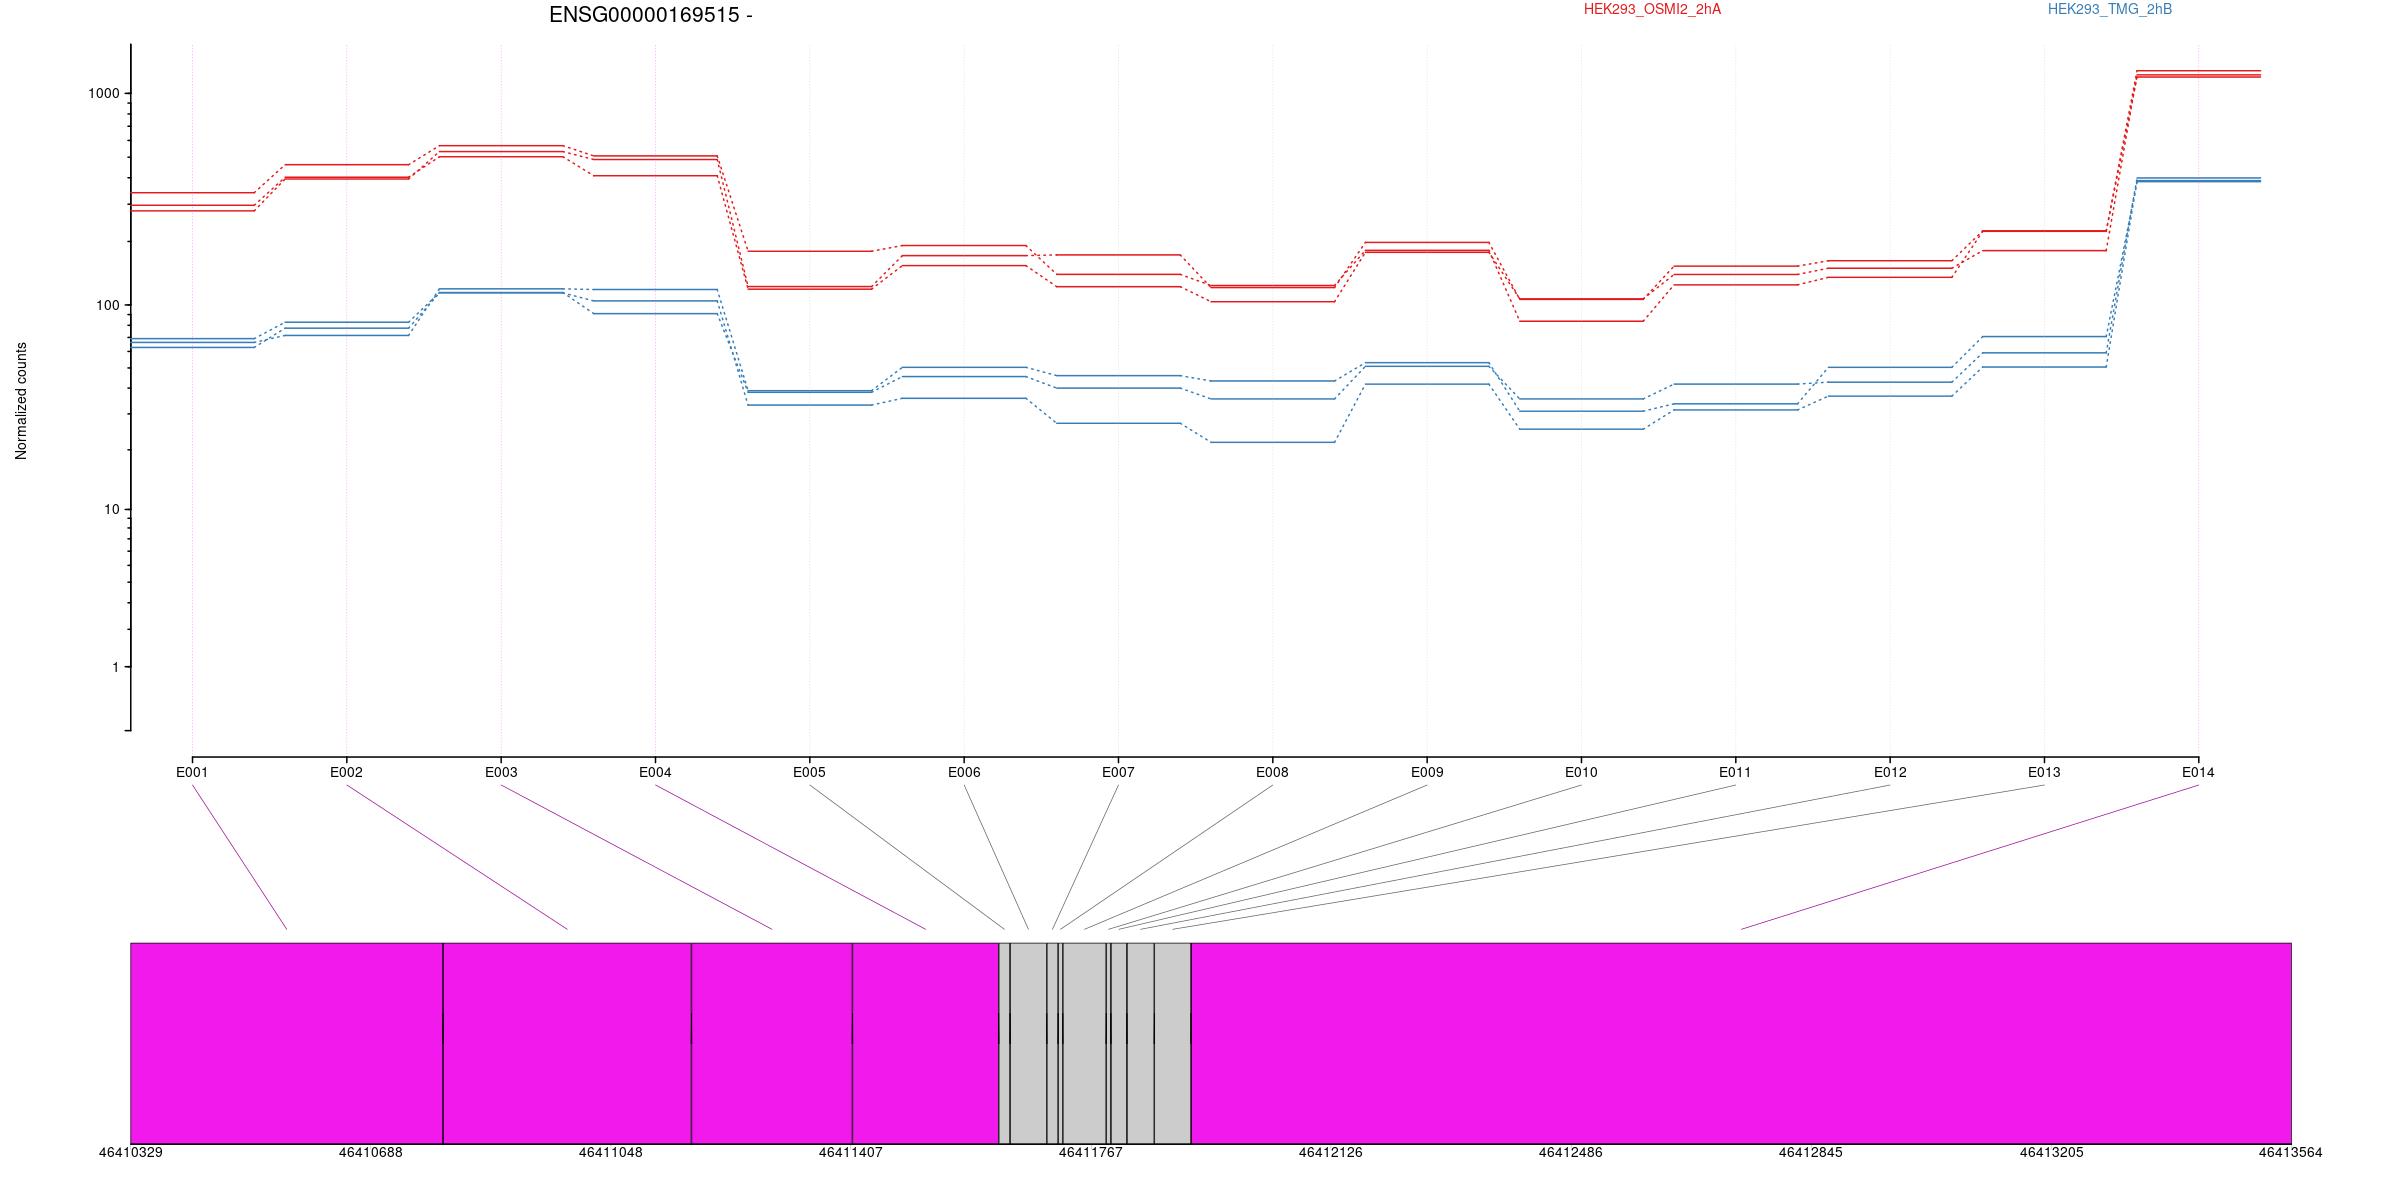Click the 1000 y-axis tick label

104,93
